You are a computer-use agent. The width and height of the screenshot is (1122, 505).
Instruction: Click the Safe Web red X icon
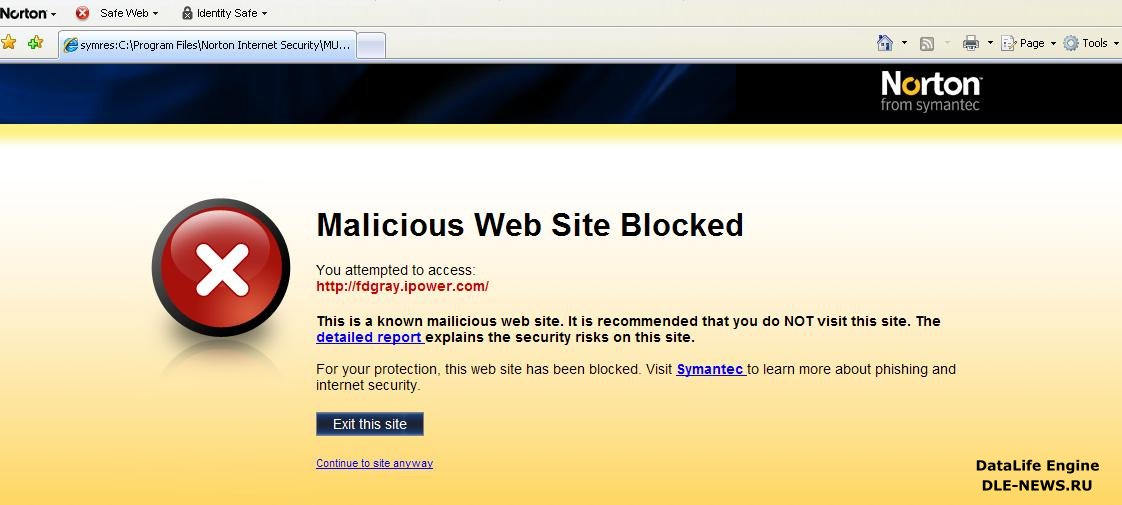coord(82,13)
